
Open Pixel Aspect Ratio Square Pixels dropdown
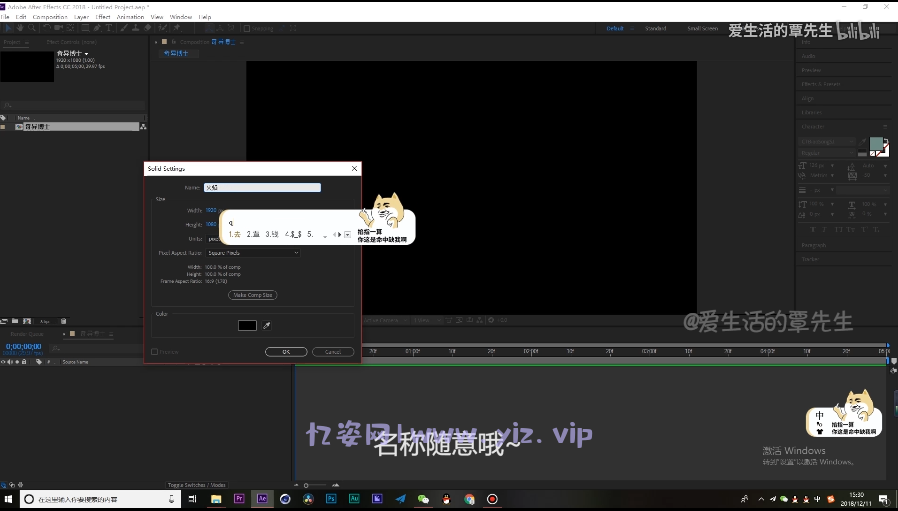(253, 253)
